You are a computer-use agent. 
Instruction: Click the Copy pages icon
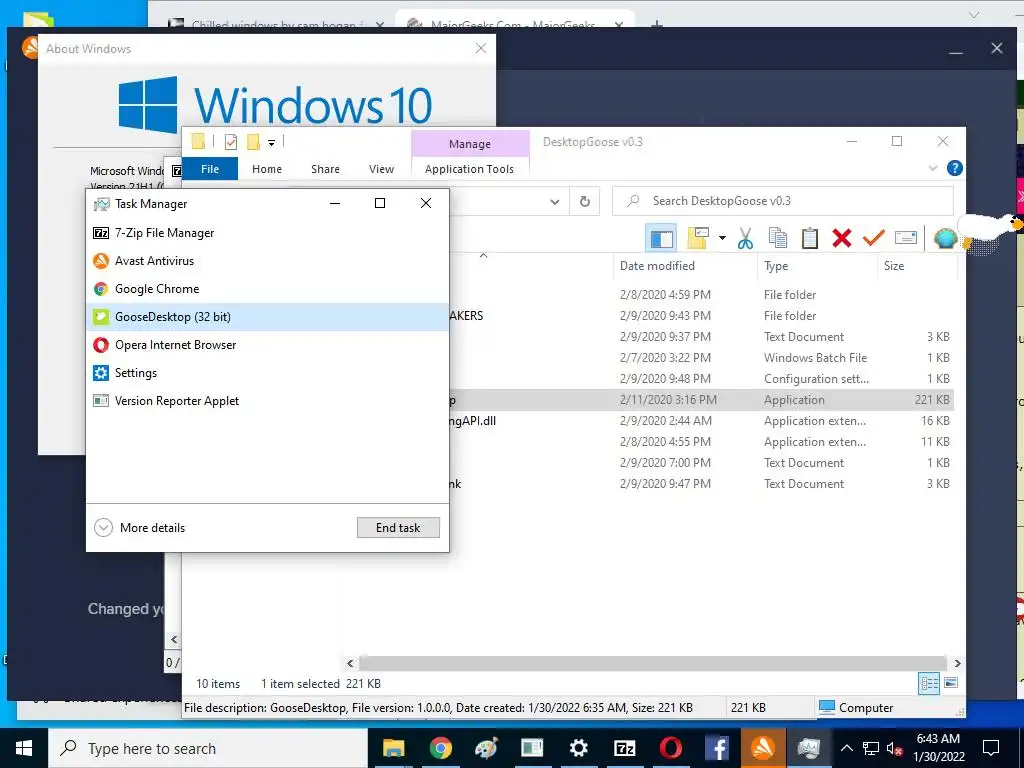(x=777, y=238)
